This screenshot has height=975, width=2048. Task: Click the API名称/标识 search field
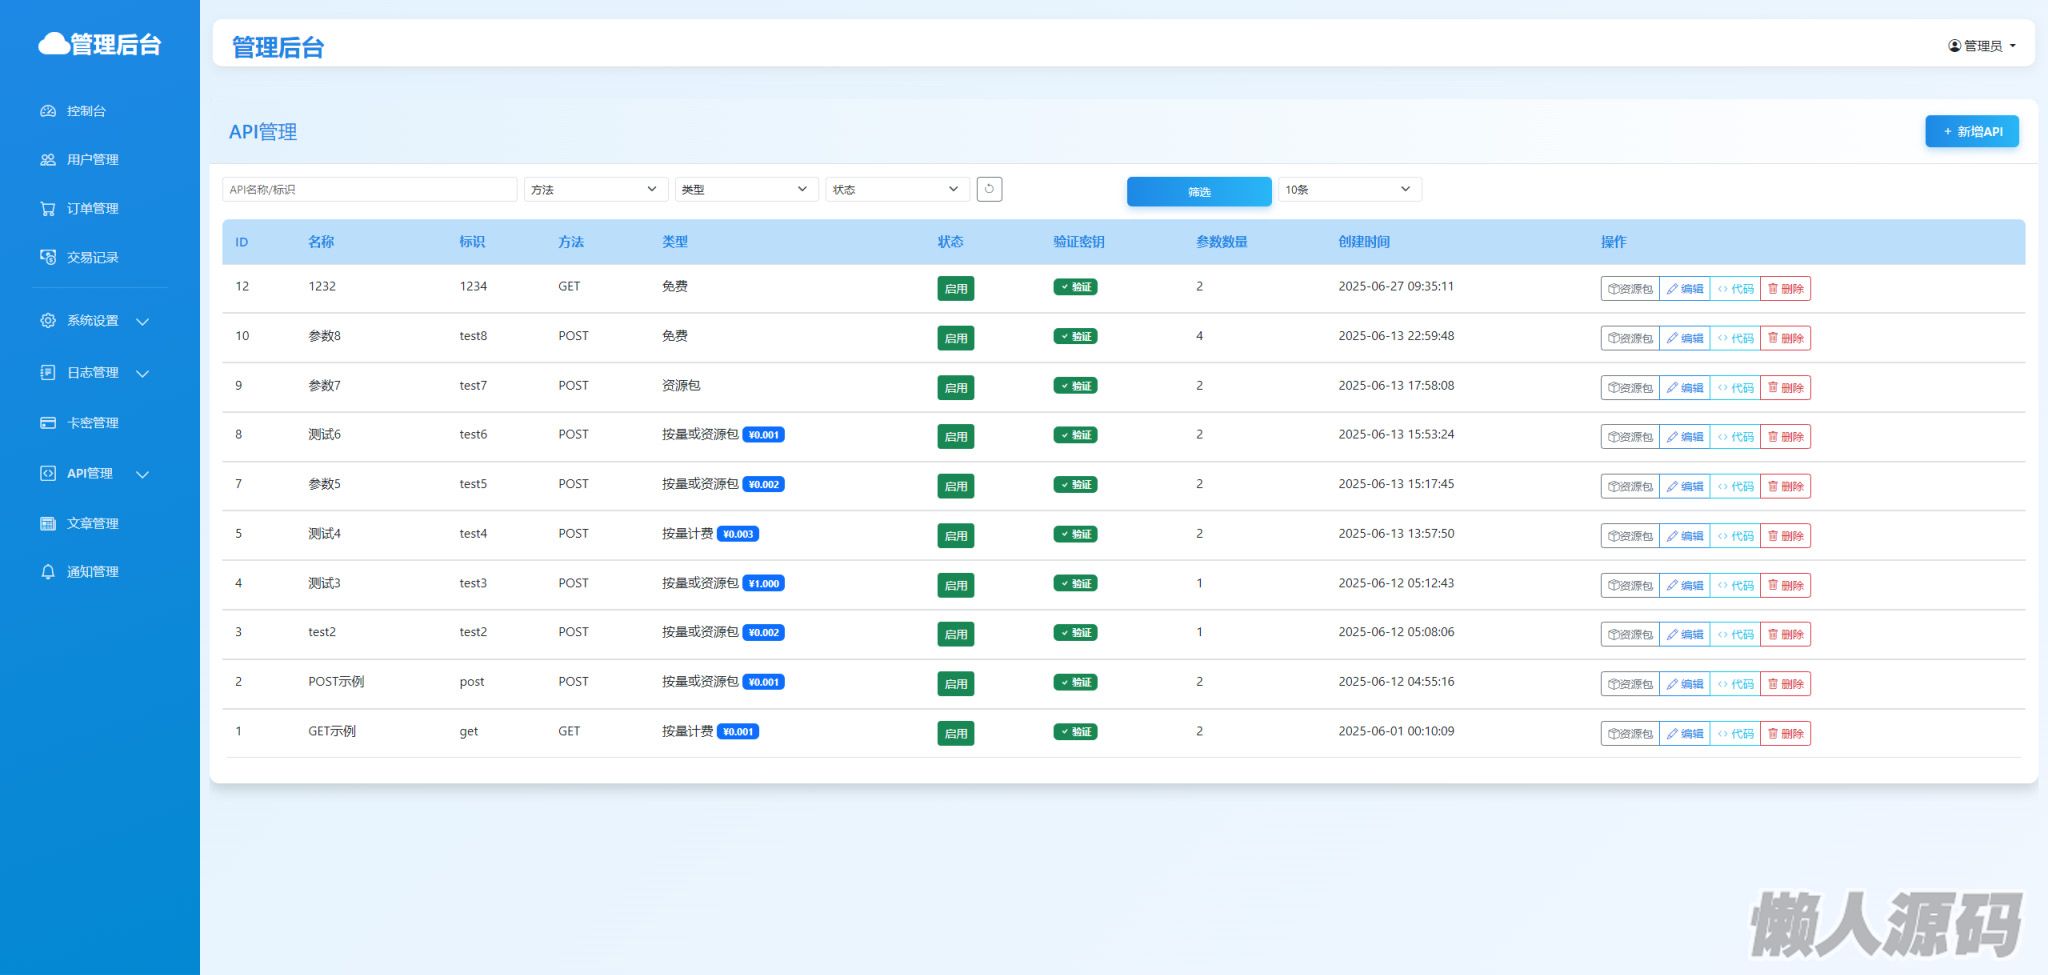(369, 190)
